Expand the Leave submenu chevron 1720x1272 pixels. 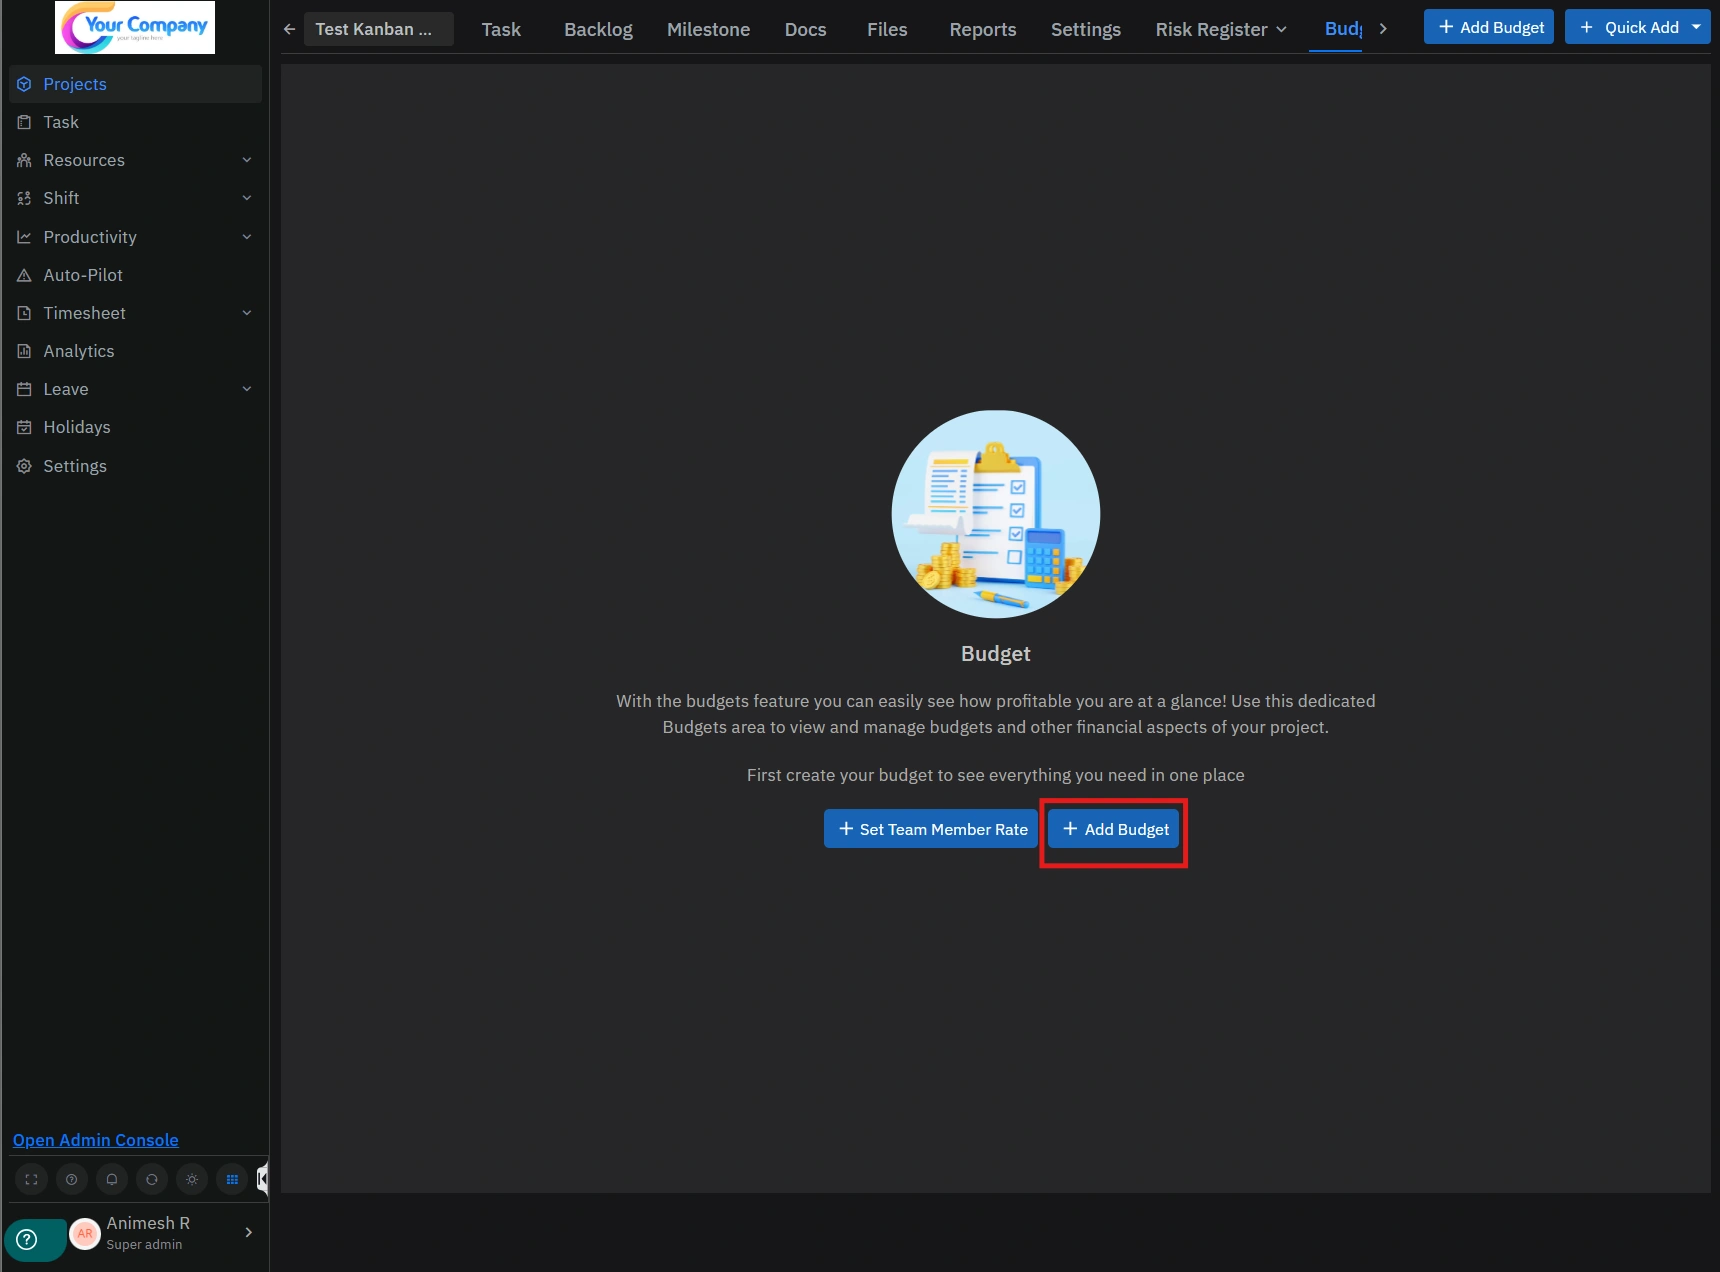(x=247, y=389)
